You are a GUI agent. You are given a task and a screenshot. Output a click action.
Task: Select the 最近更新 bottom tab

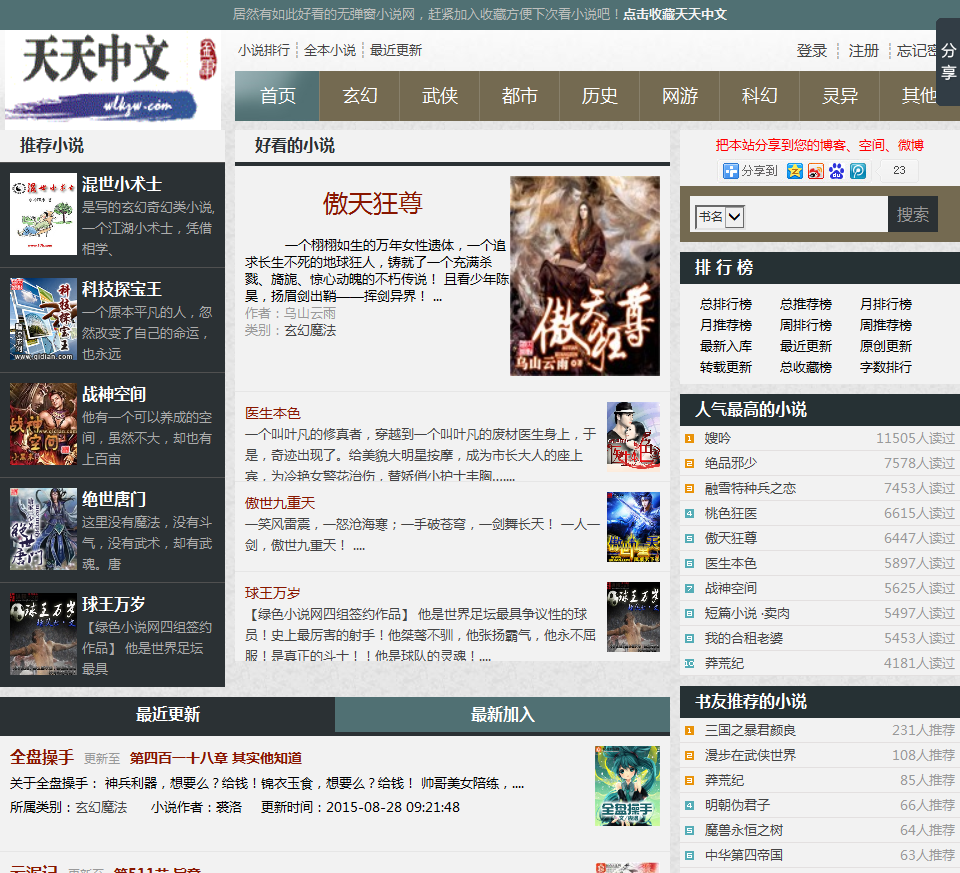click(x=168, y=714)
